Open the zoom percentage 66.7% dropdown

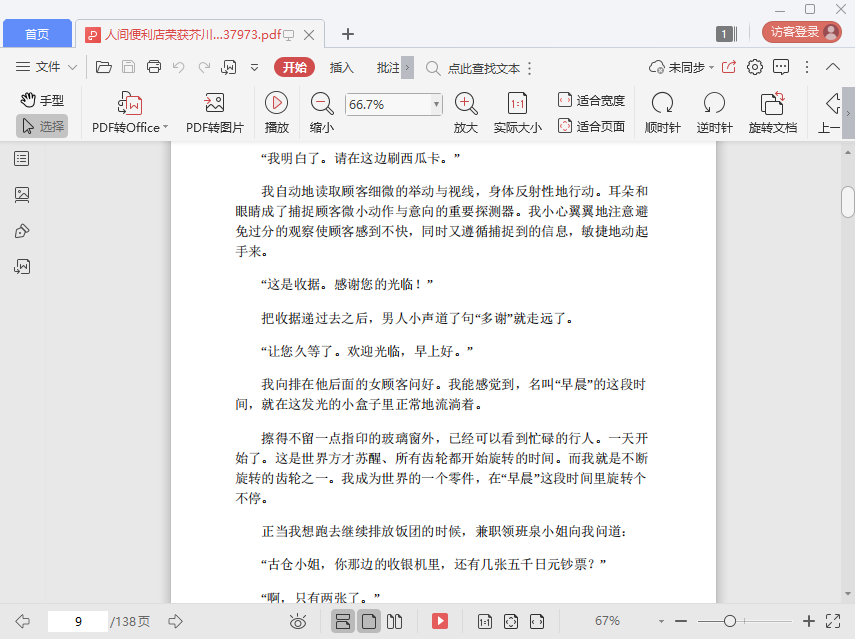click(436, 104)
